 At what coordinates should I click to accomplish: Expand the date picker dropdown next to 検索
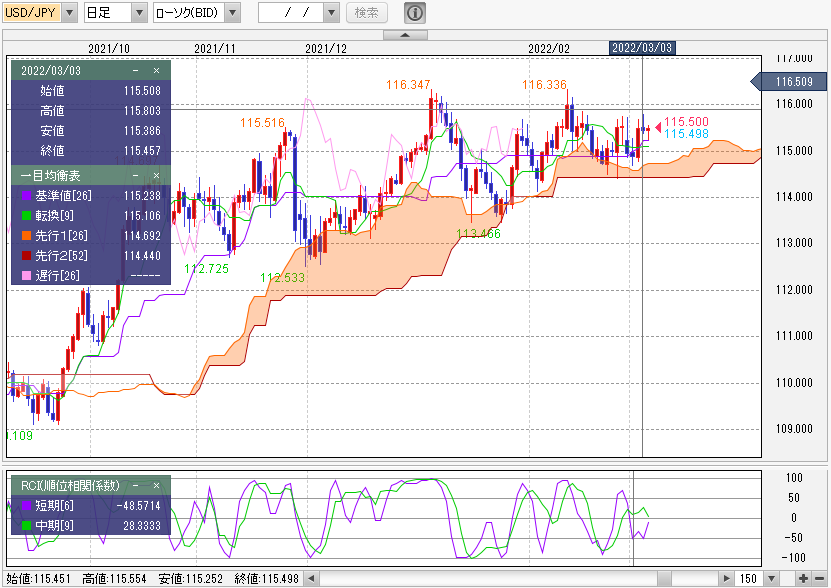[332, 13]
